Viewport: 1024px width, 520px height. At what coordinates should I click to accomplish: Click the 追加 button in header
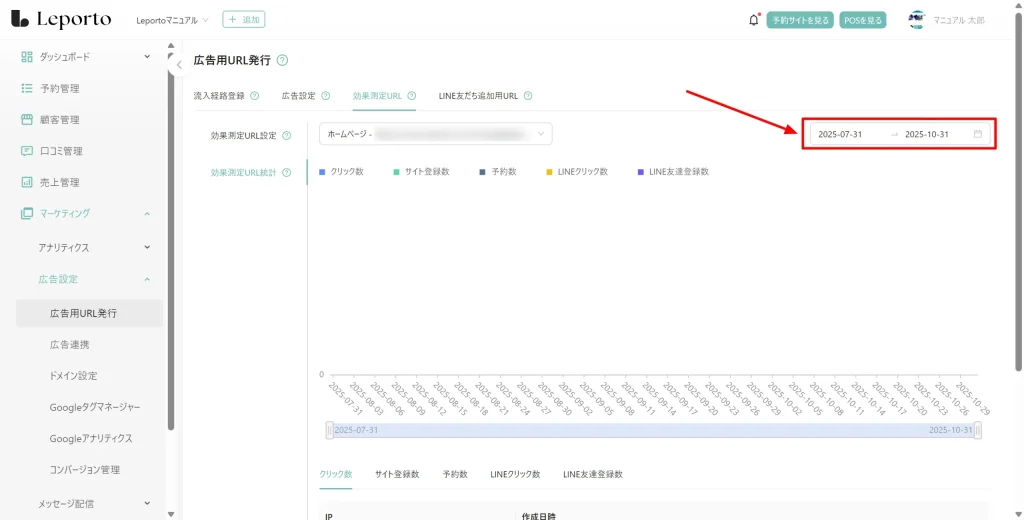coord(244,20)
